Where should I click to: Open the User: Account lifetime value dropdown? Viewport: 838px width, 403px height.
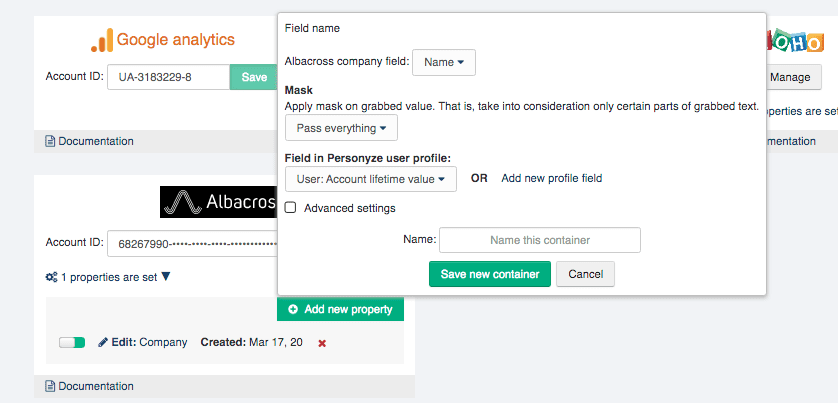click(370, 179)
